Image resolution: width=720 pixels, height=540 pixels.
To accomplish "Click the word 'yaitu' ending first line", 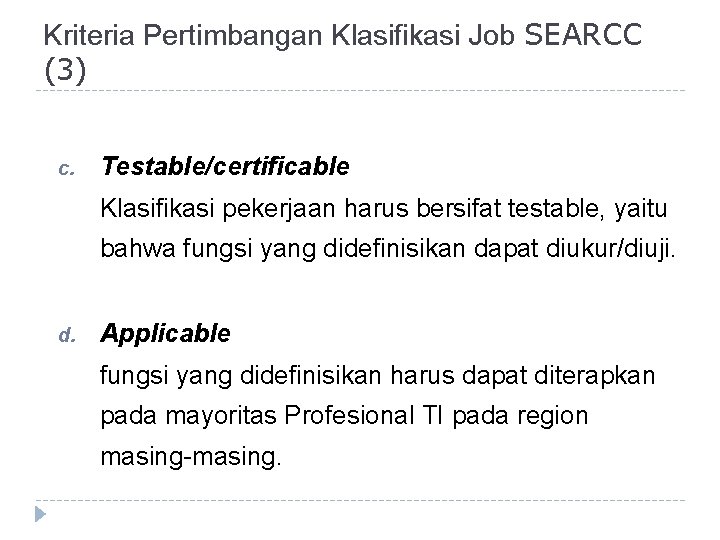I will pyautogui.click(x=641, y=209).
